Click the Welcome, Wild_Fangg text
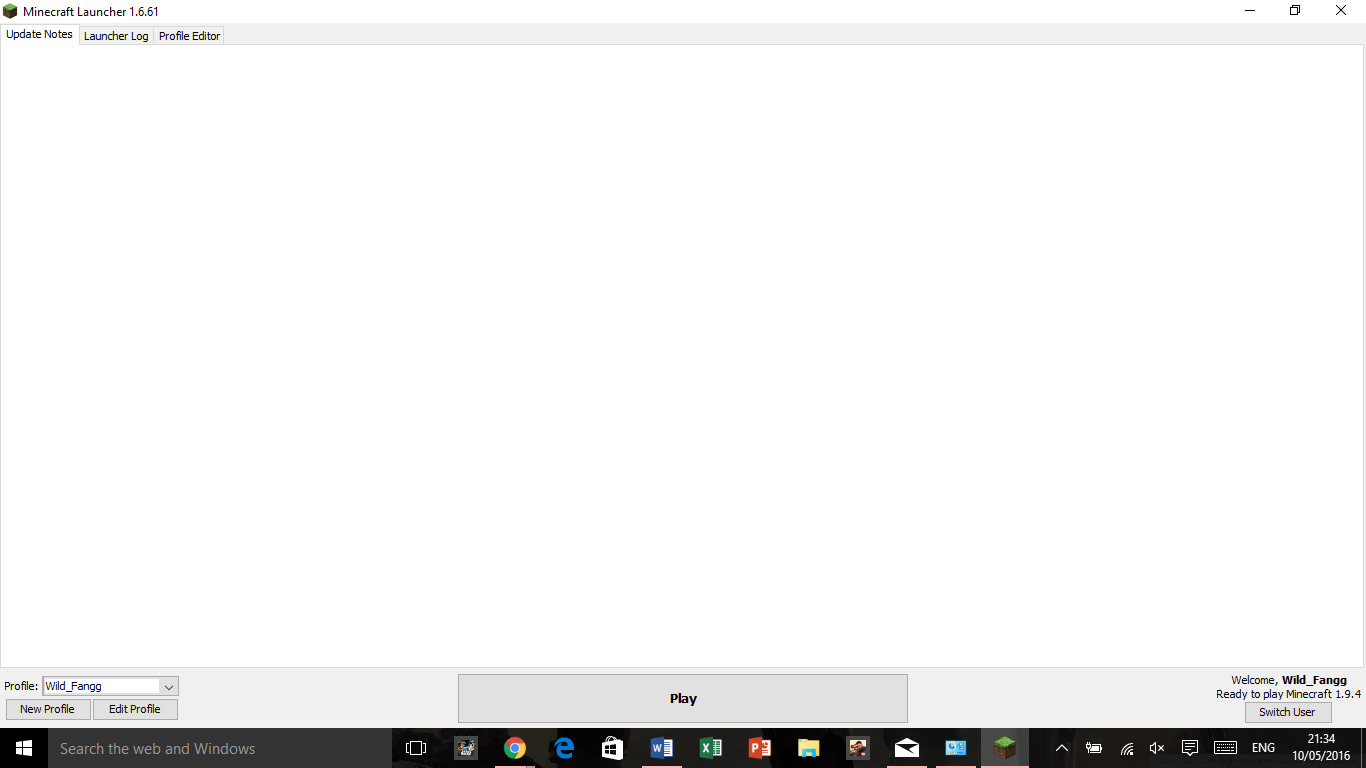Screen dimensions: 1366x768 pyautogui.click(x=1289, y=680)
